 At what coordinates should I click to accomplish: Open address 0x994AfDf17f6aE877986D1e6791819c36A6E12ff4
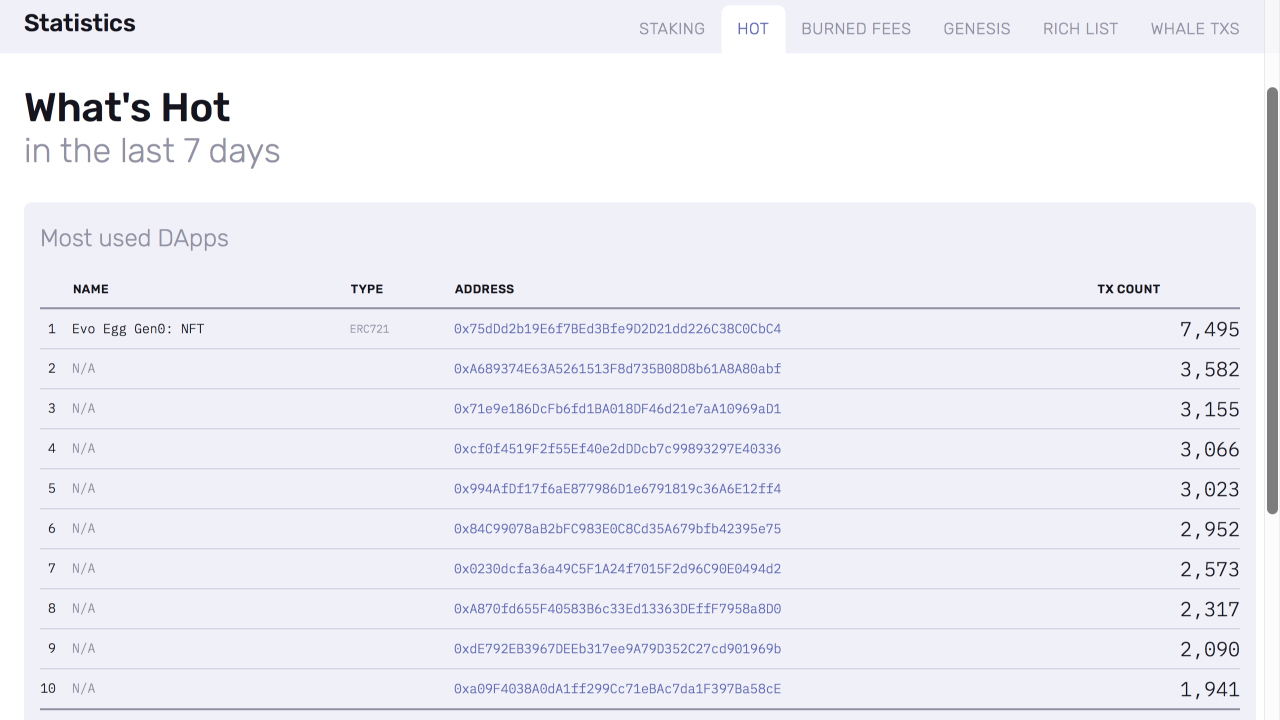tap(618, 489)
